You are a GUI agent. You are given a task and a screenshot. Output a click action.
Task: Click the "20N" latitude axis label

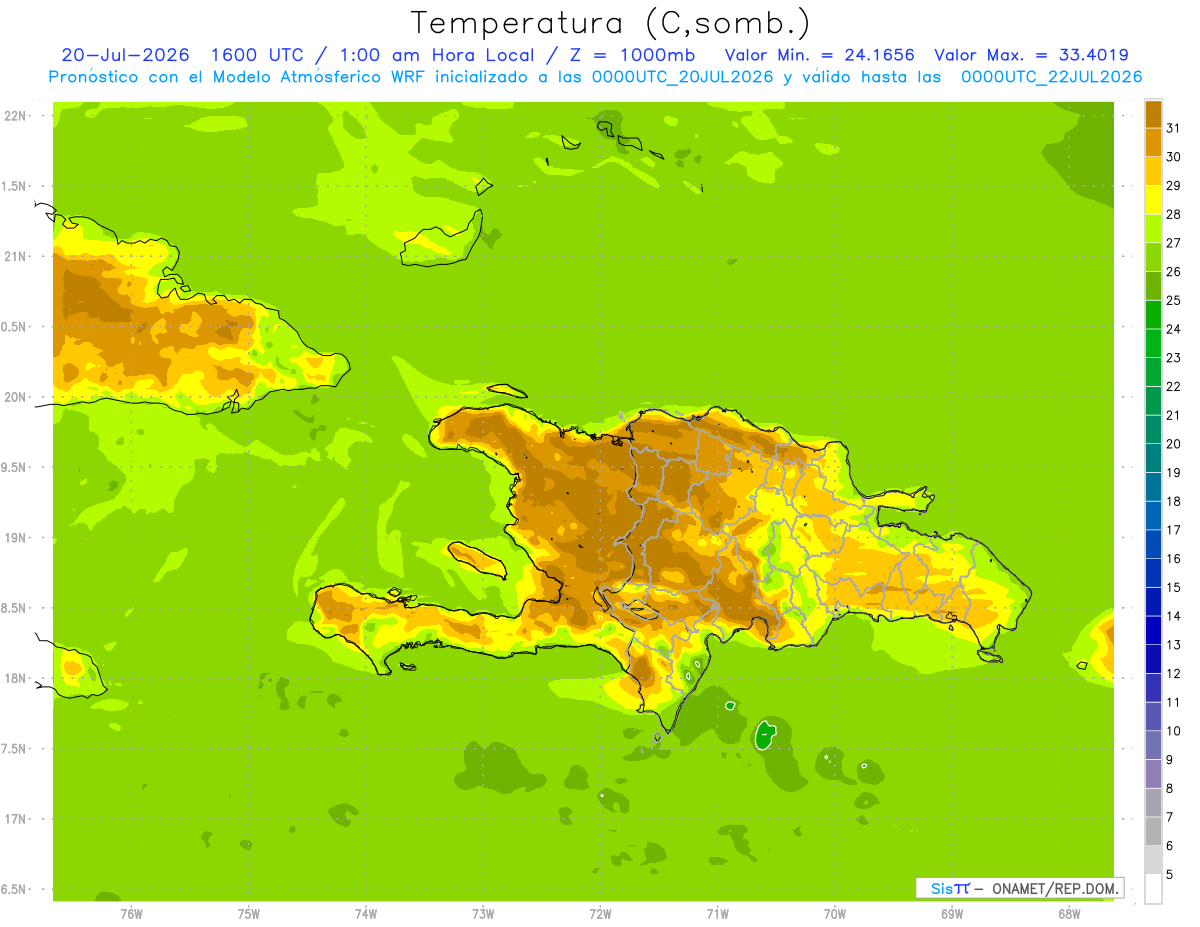(14, 397)
